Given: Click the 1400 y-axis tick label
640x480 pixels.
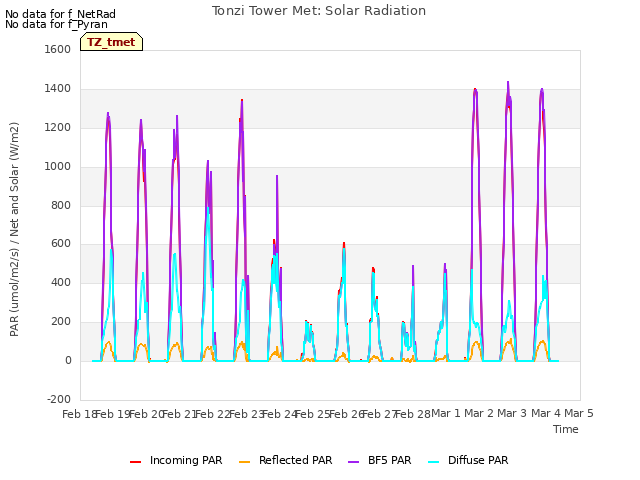Looking at the screenshot, I should pyautogui.click(x=58, y=89).
